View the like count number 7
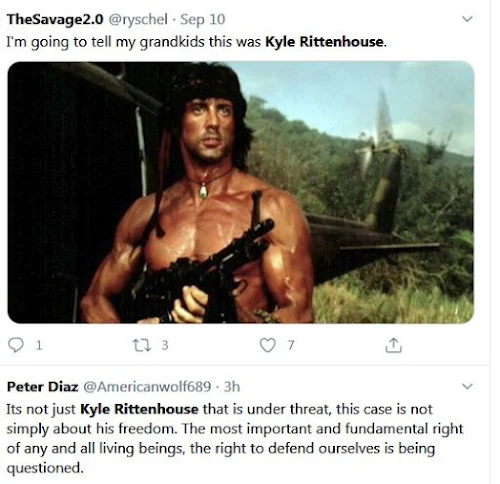The width and height of the screenshot is (500, 484). click(291, 345)
